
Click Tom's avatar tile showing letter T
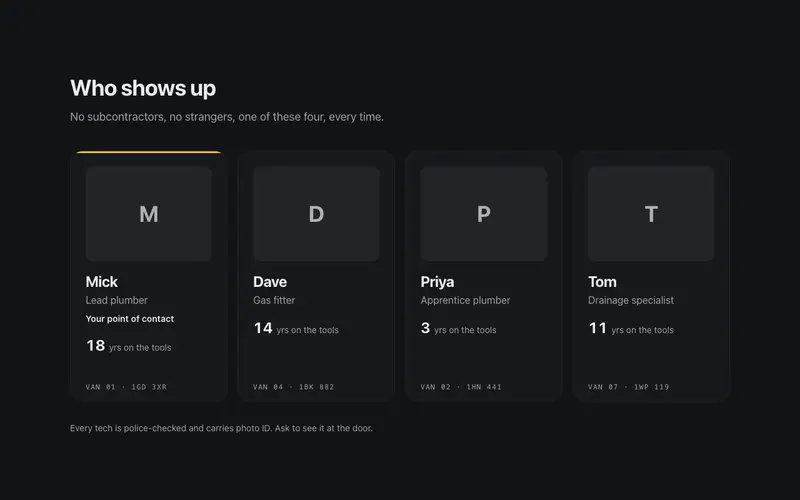coord(651,214)
